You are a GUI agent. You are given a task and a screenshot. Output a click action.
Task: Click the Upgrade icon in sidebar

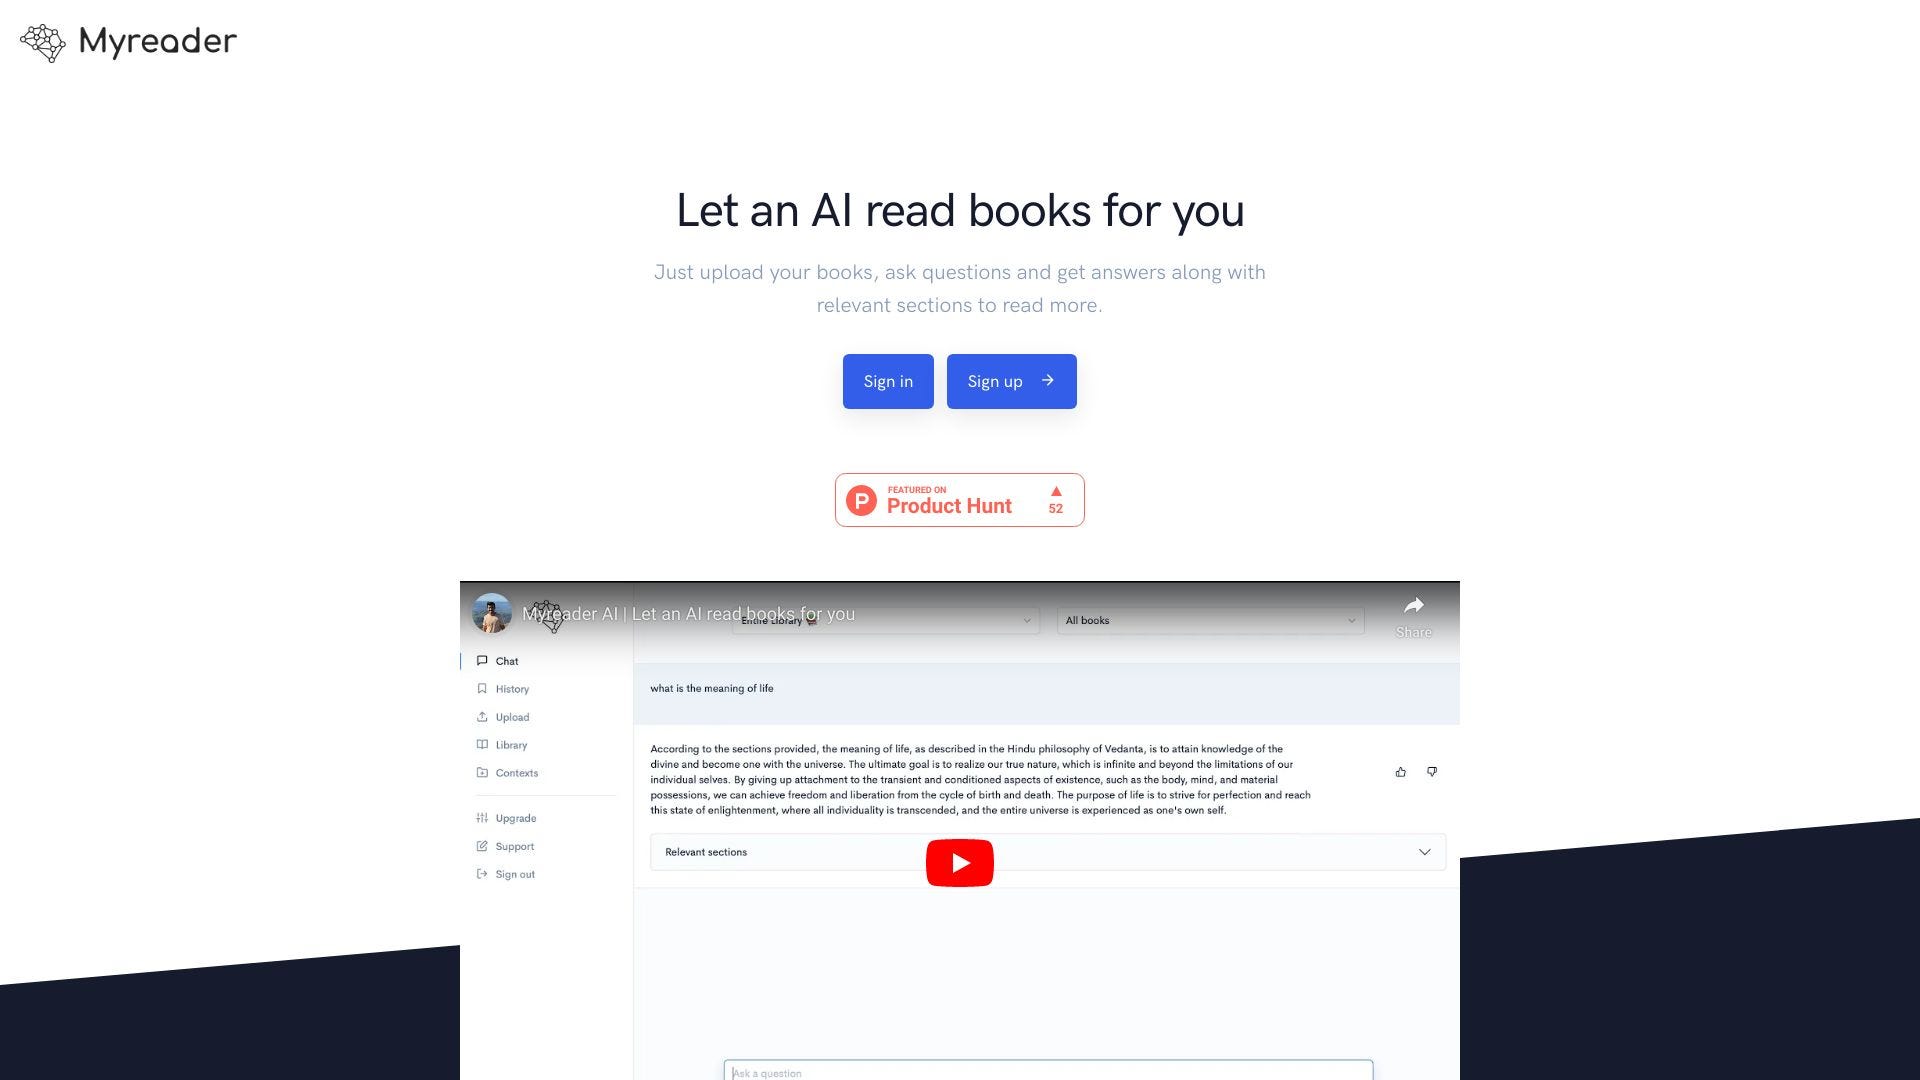tap(483, 818)
